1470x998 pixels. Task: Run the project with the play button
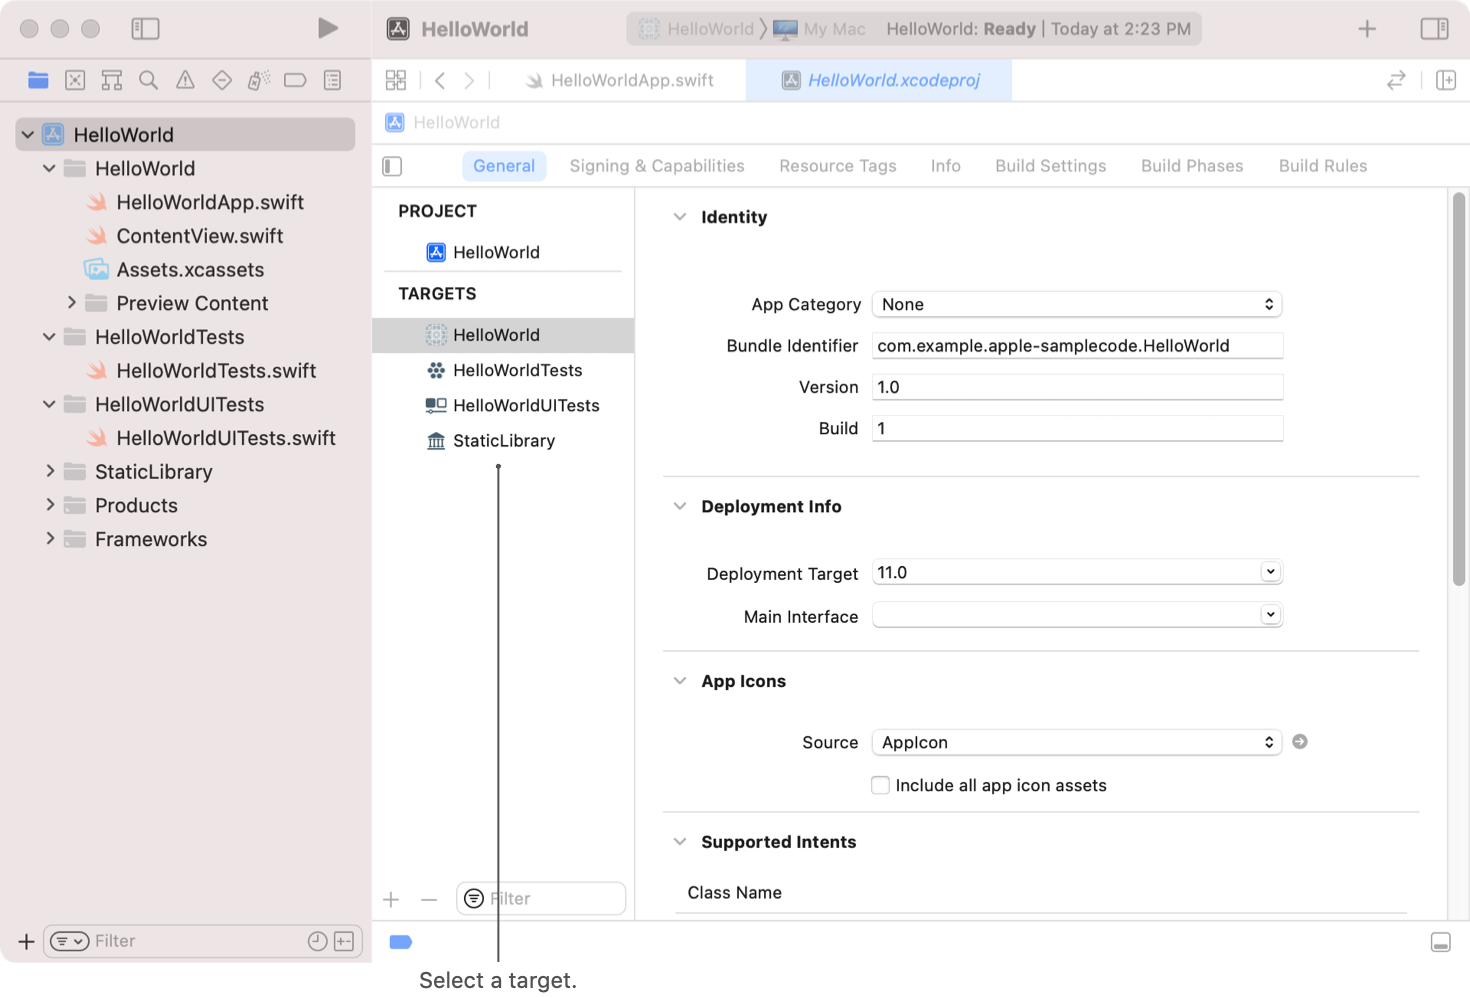click(327, 28)
